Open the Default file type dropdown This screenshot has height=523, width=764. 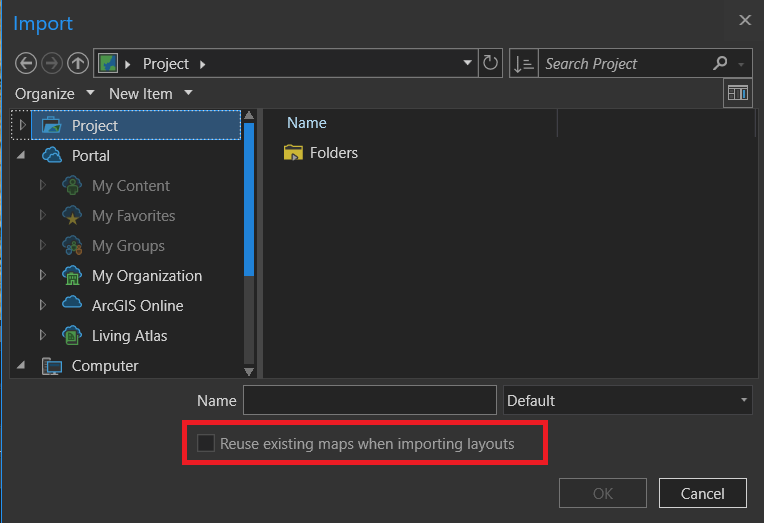pyautogui.click(x=628, y=400)
